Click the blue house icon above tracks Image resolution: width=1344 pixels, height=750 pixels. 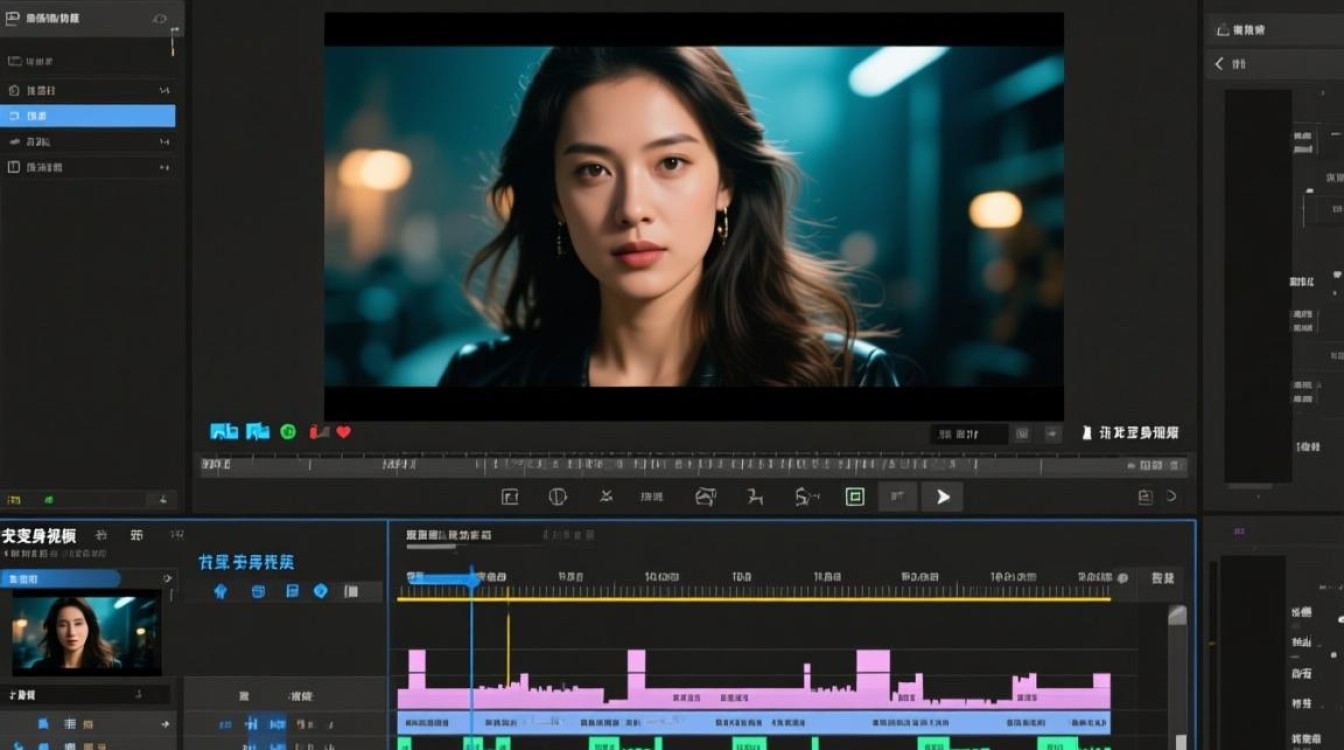click(x=221, y=591)
